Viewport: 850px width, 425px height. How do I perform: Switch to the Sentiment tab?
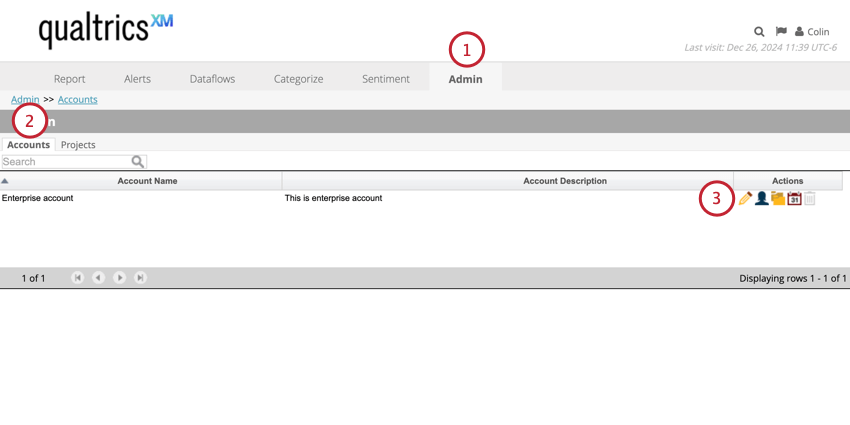tap(385, 79)
